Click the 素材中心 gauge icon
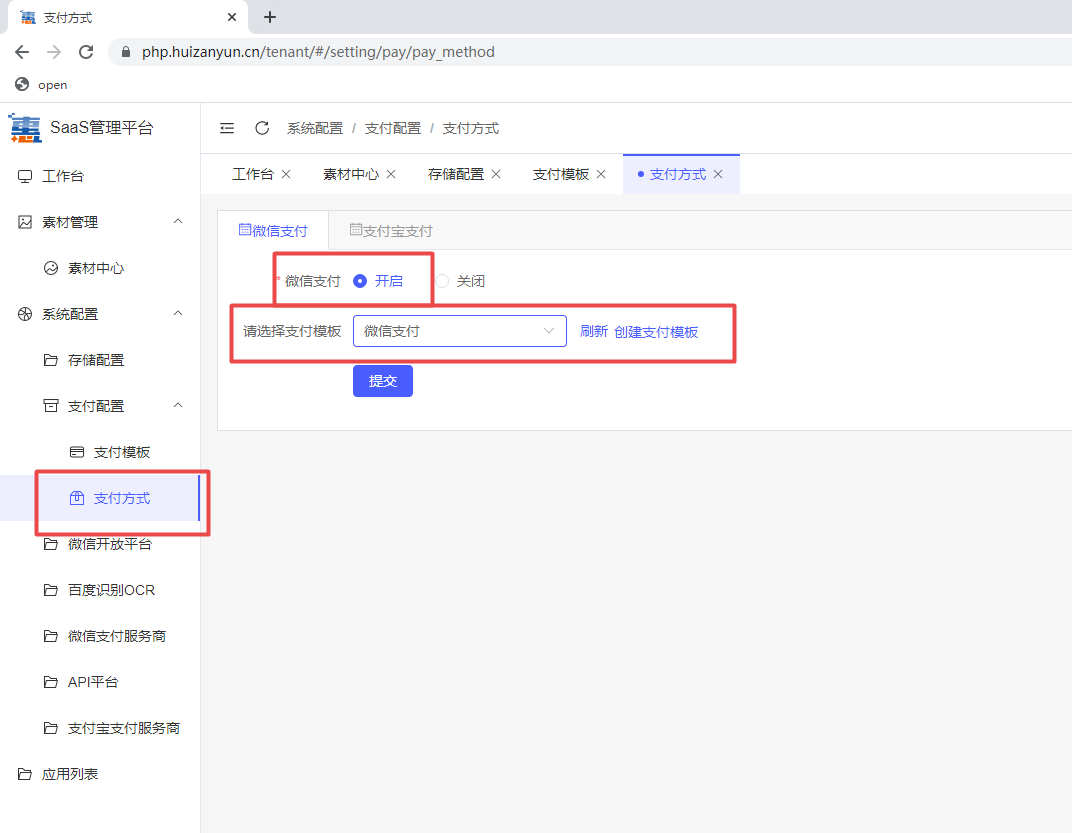This screenshot has height=833, width=1072. pos(51,268)
